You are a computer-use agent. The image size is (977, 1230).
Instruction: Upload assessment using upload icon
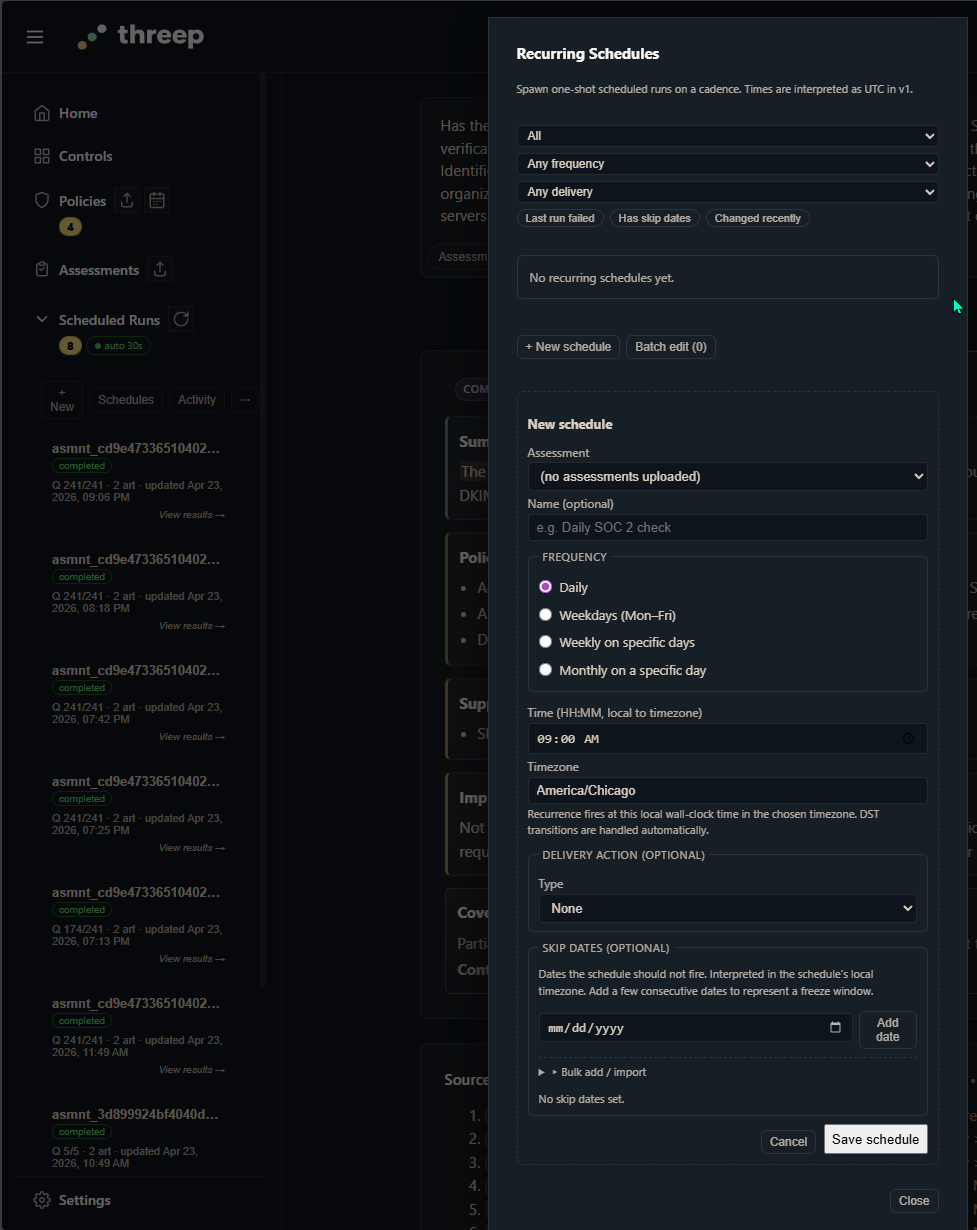point(160,269)
